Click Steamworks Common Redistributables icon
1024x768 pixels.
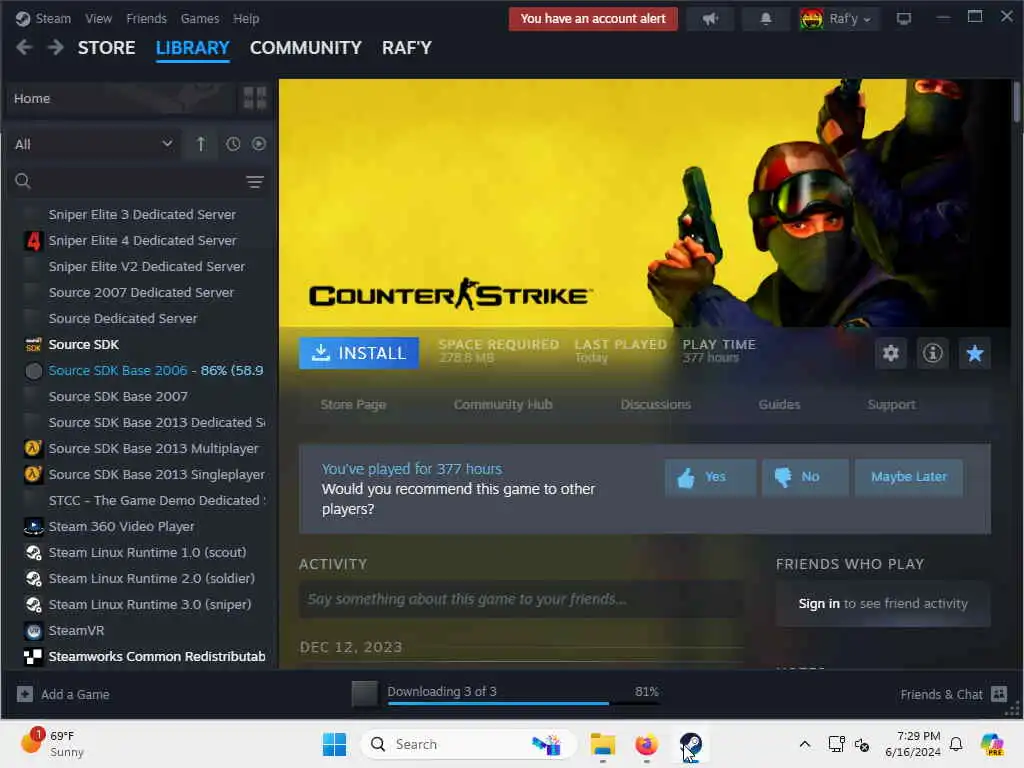click(33, 656)
